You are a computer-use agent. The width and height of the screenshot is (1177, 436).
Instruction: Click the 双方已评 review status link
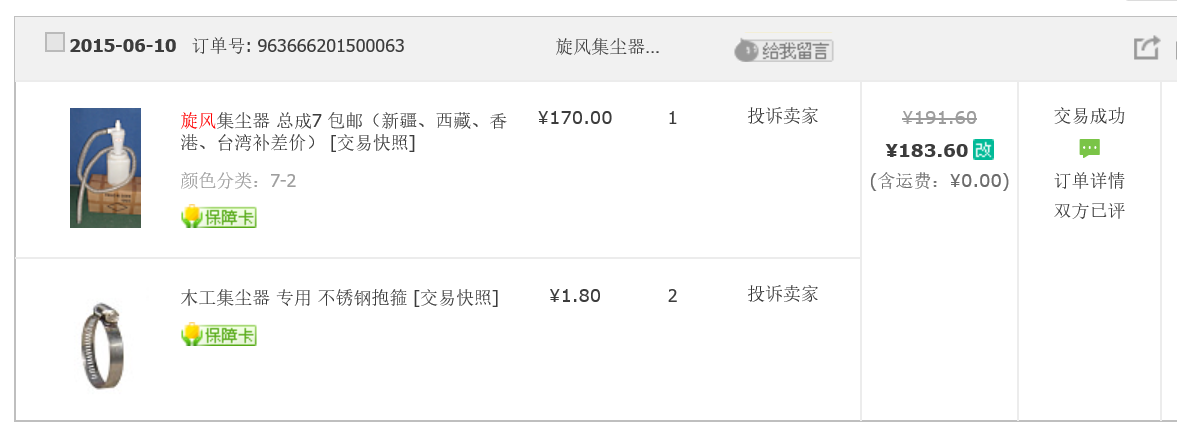(x=1089, y=211)
